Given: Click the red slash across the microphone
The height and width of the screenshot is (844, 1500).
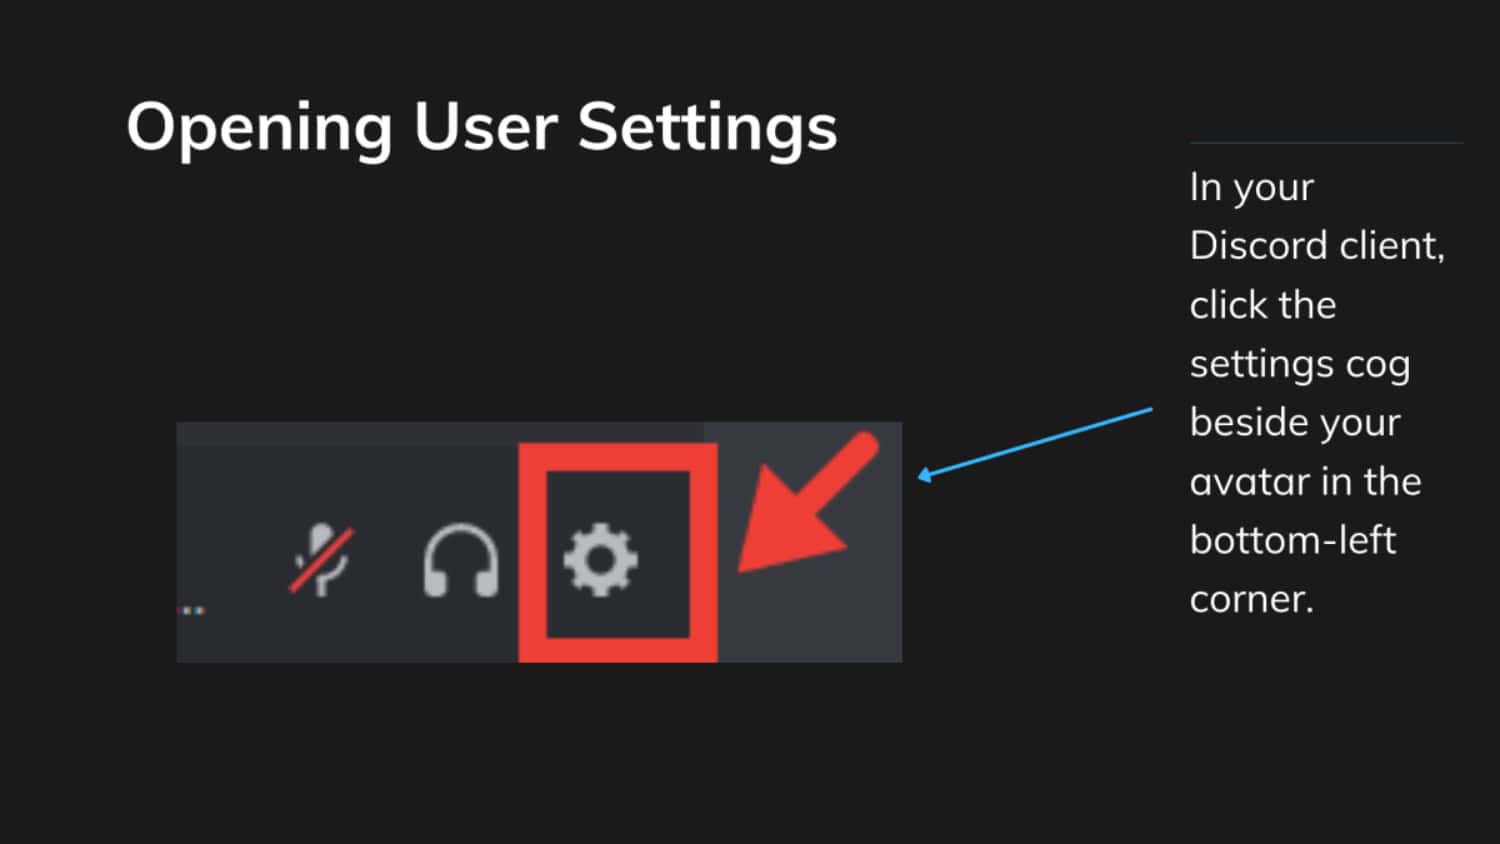Looking at the screenshot, I should pyautogui.click(x=321, y=560).
